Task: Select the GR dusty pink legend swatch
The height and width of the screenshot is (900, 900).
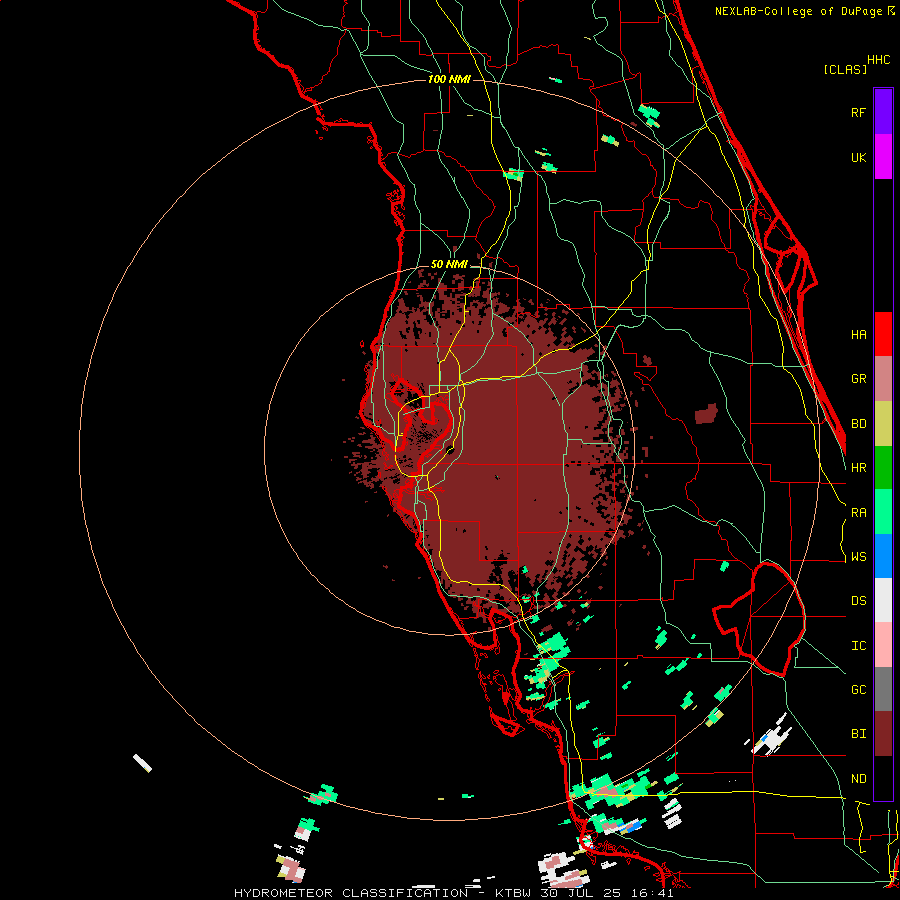Action: pyautogui.click(x=883, y=379)
